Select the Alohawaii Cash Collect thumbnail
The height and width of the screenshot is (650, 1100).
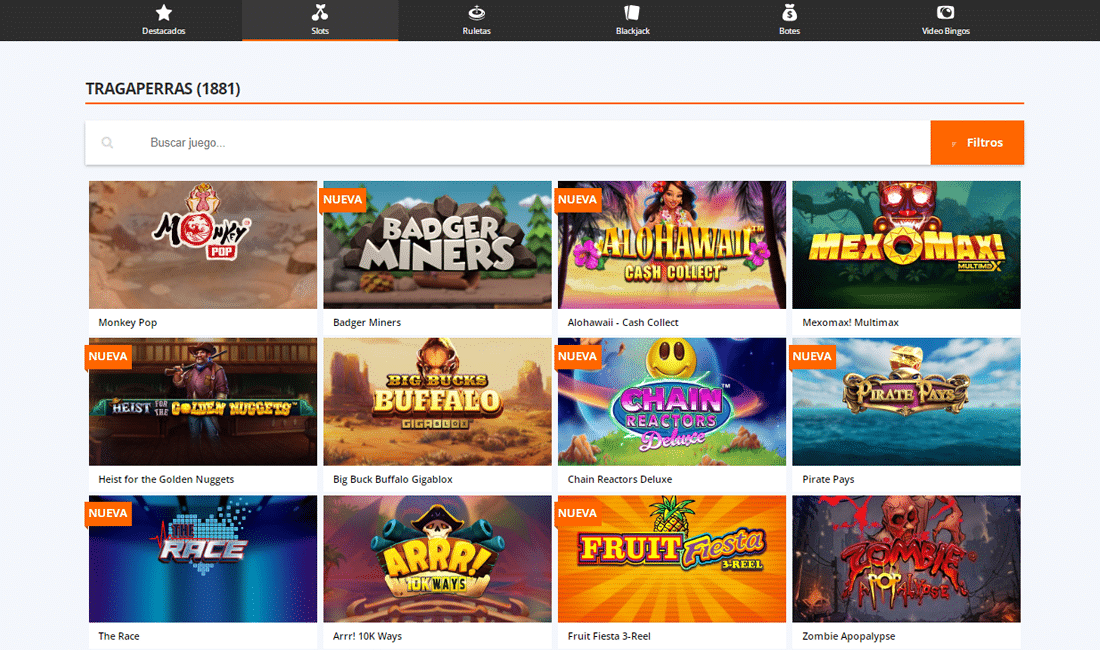[x=672, y=245]
